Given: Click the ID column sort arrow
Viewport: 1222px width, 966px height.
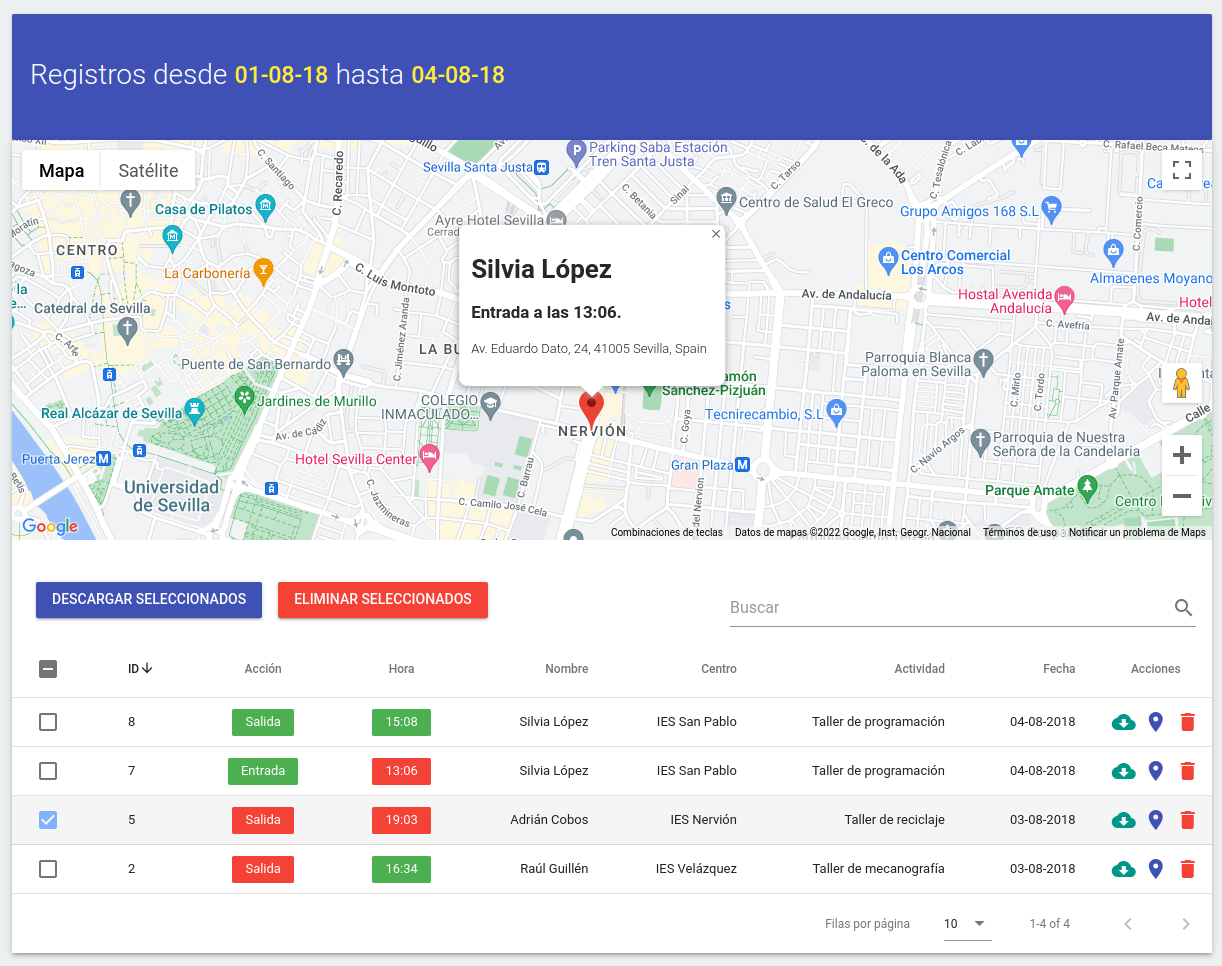Looking at the screenshot, I should click(147, 669).
